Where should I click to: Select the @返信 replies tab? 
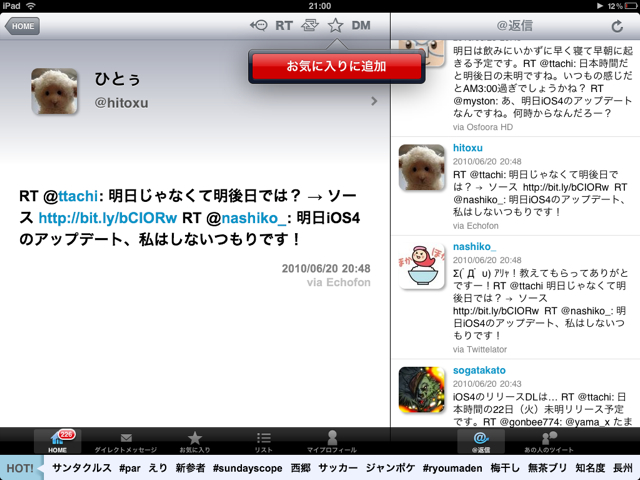pos(479,442)
